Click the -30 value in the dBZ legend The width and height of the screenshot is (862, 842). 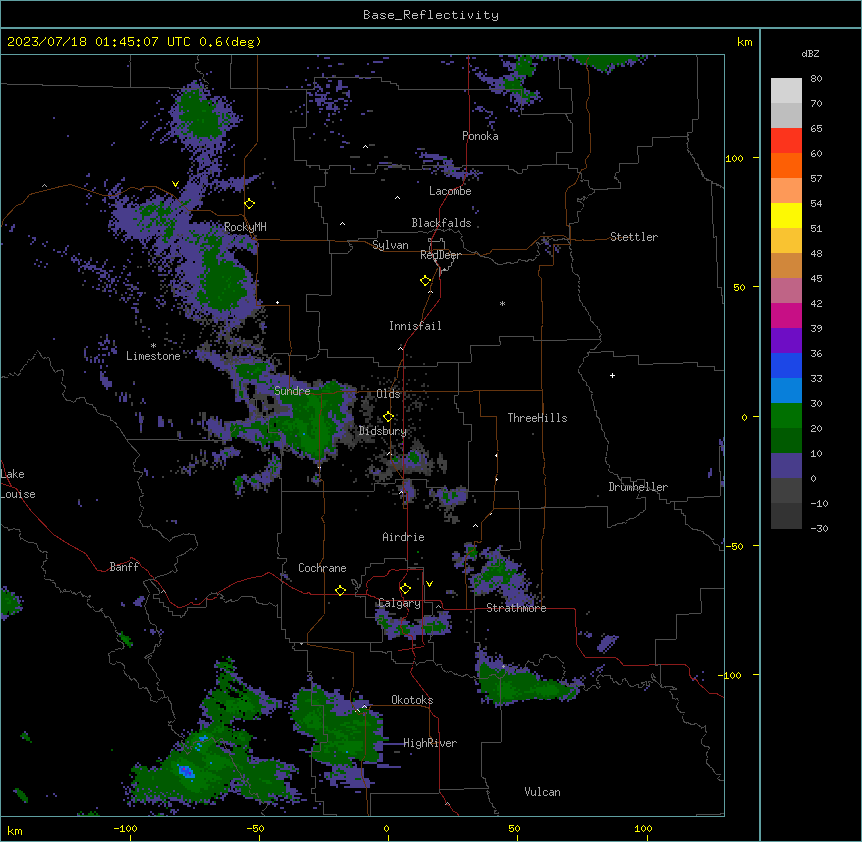[x=819, y=528]
